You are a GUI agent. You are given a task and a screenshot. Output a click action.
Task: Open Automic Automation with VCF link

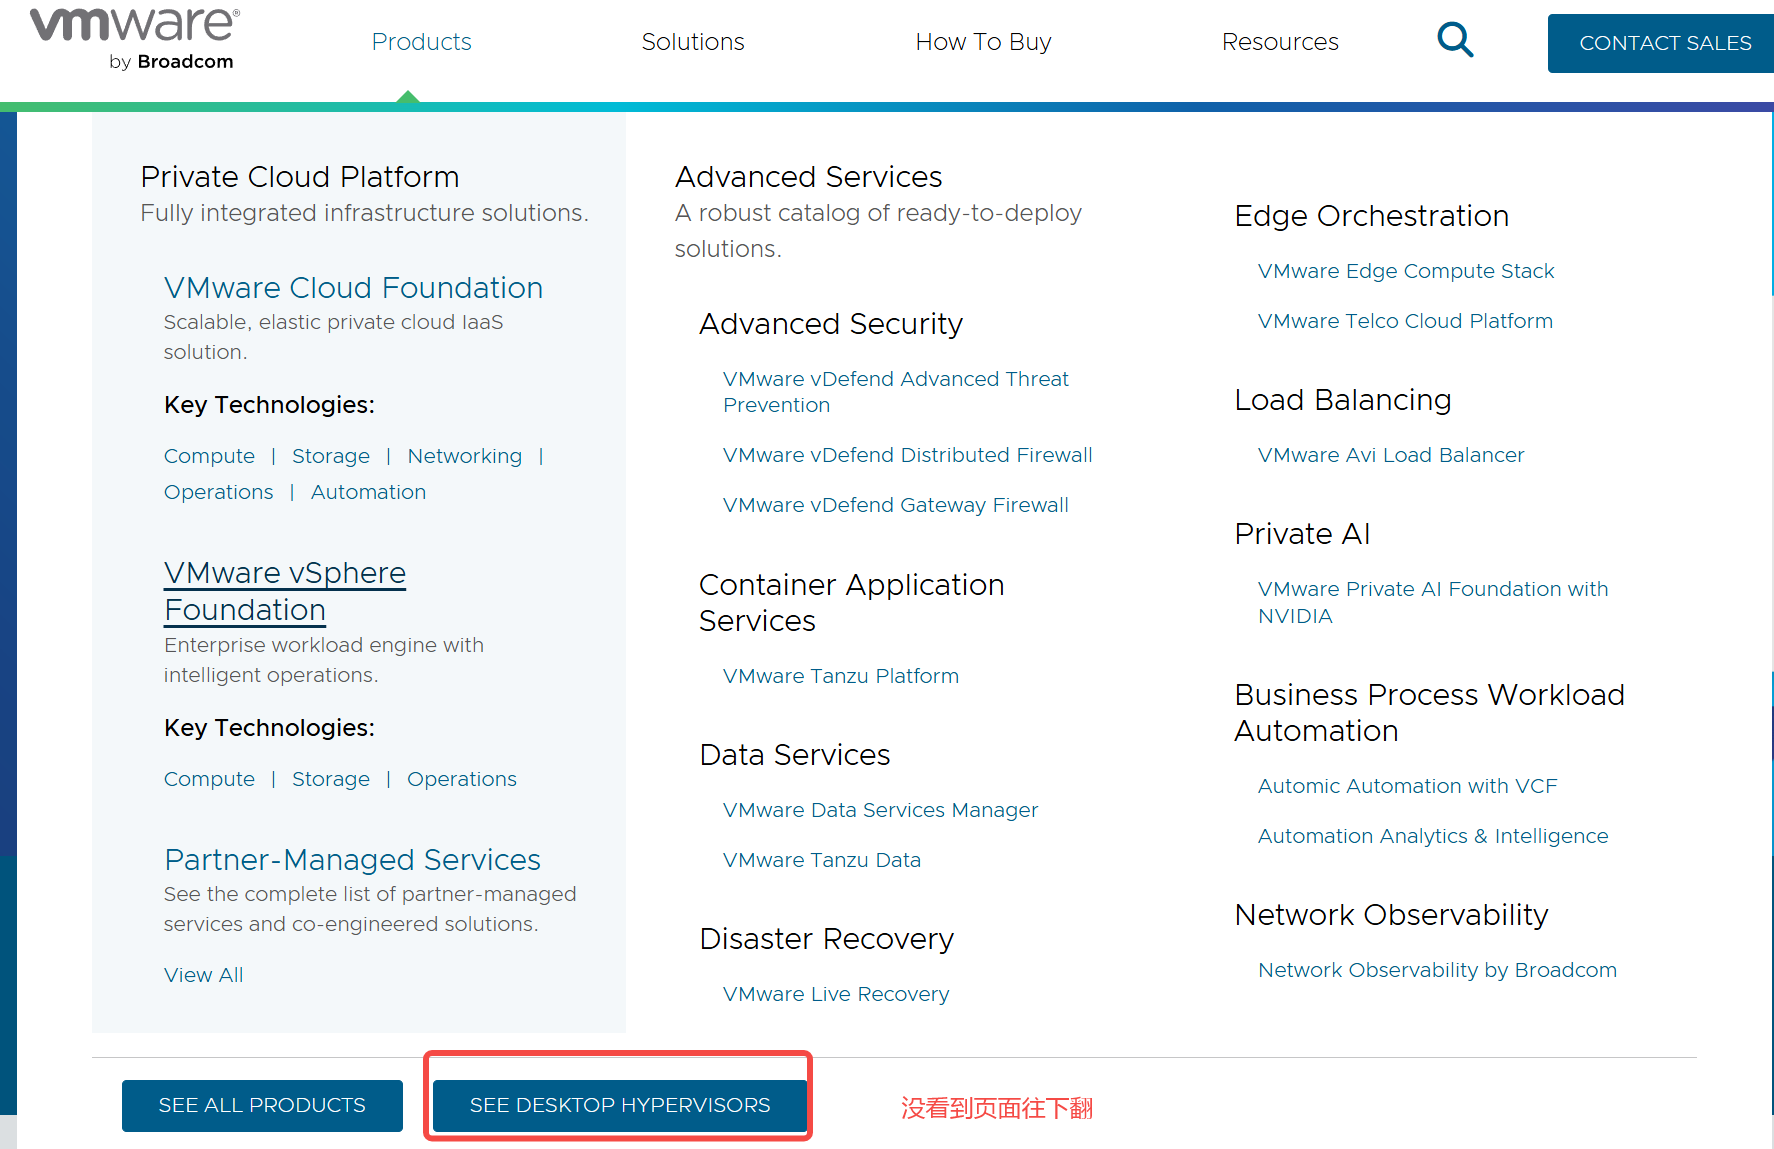[x=1407, y=786]
